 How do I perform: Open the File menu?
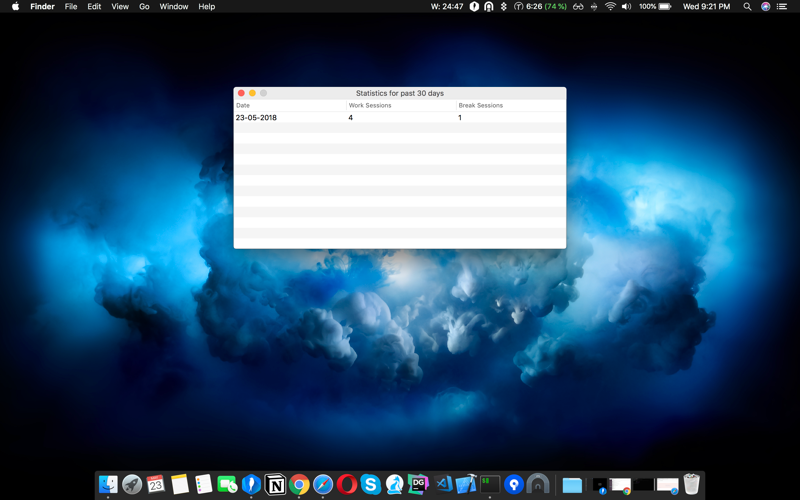pyautogui.click(x=71, y=7)
